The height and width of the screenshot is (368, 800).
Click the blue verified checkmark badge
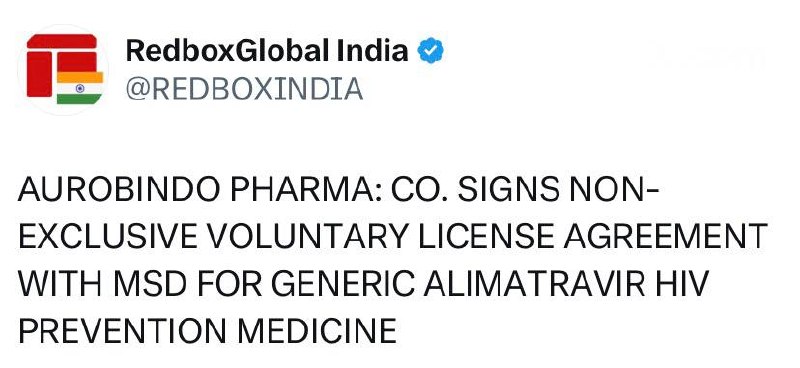pyautogui.click(x=431, y=51)
